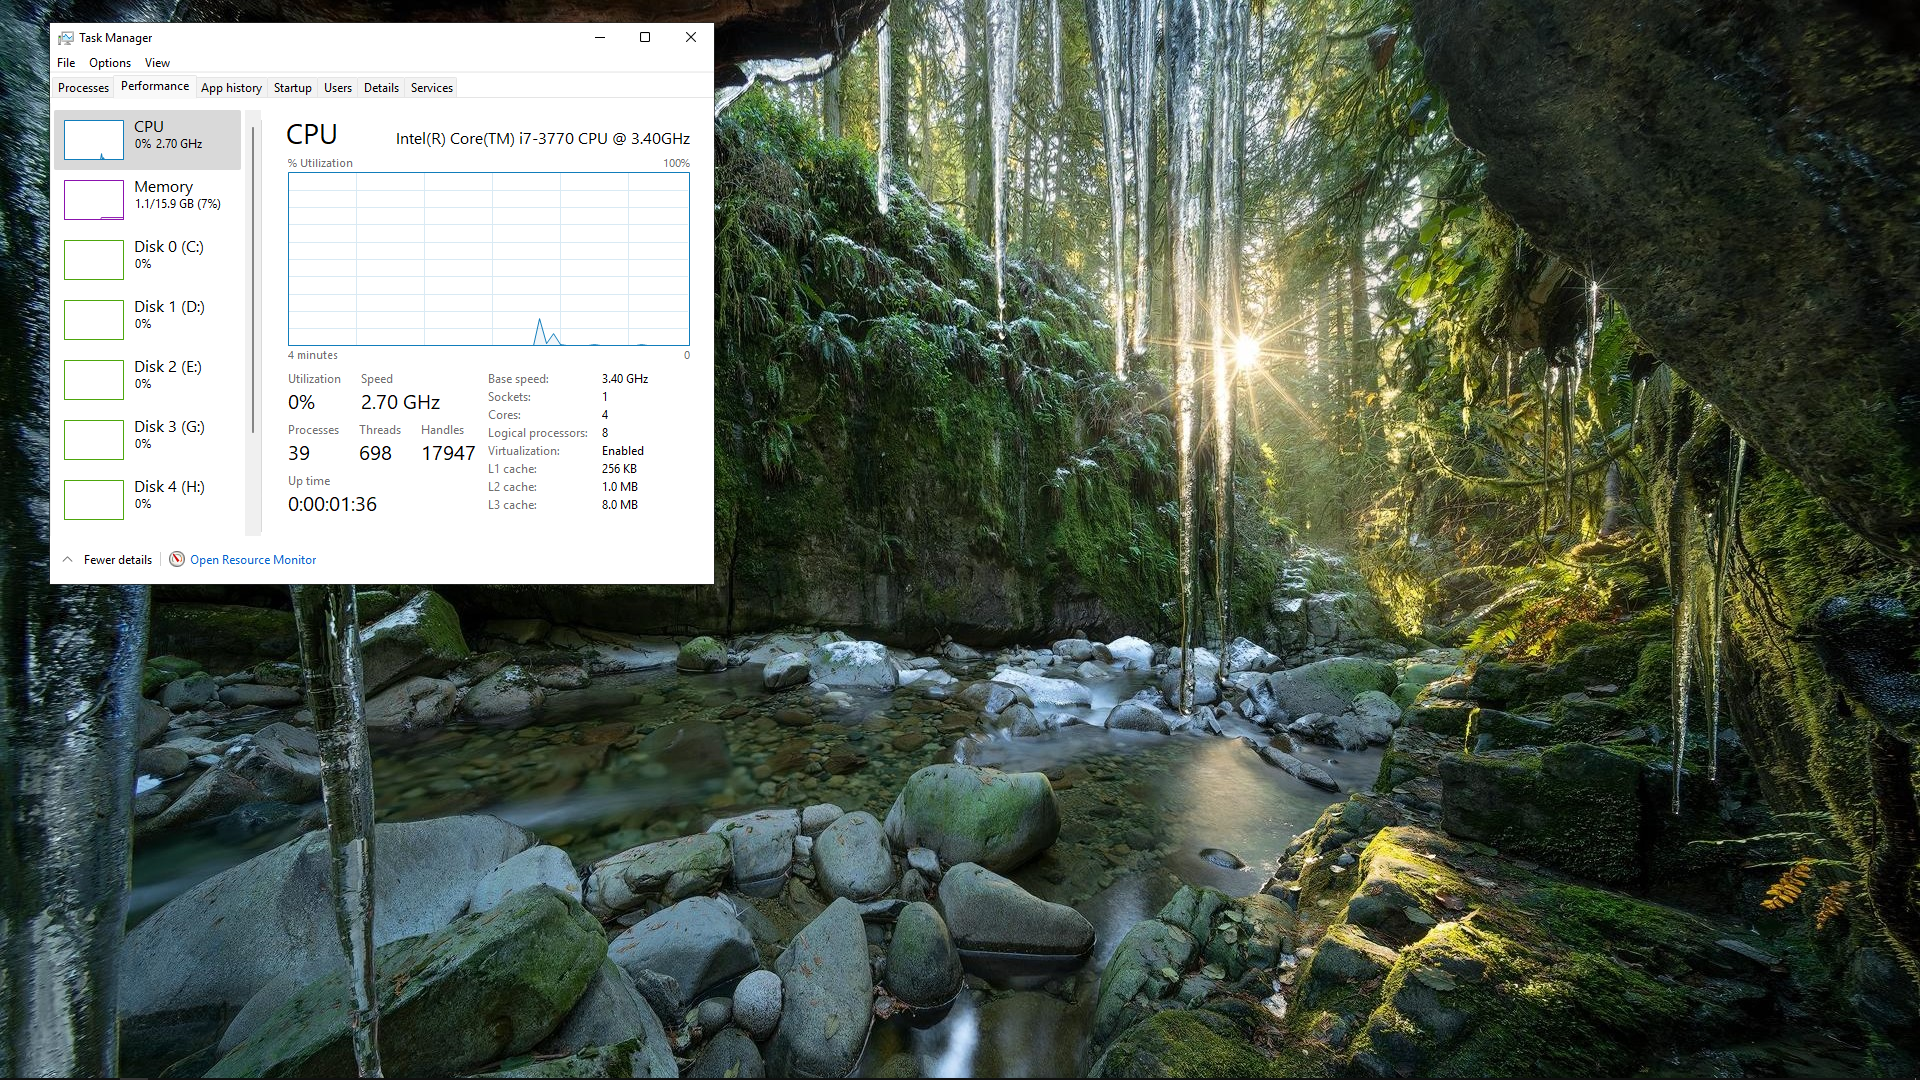The image size is (1920, 1080).
Task: Switch to the Details tab
Action: tap(381, 88)
